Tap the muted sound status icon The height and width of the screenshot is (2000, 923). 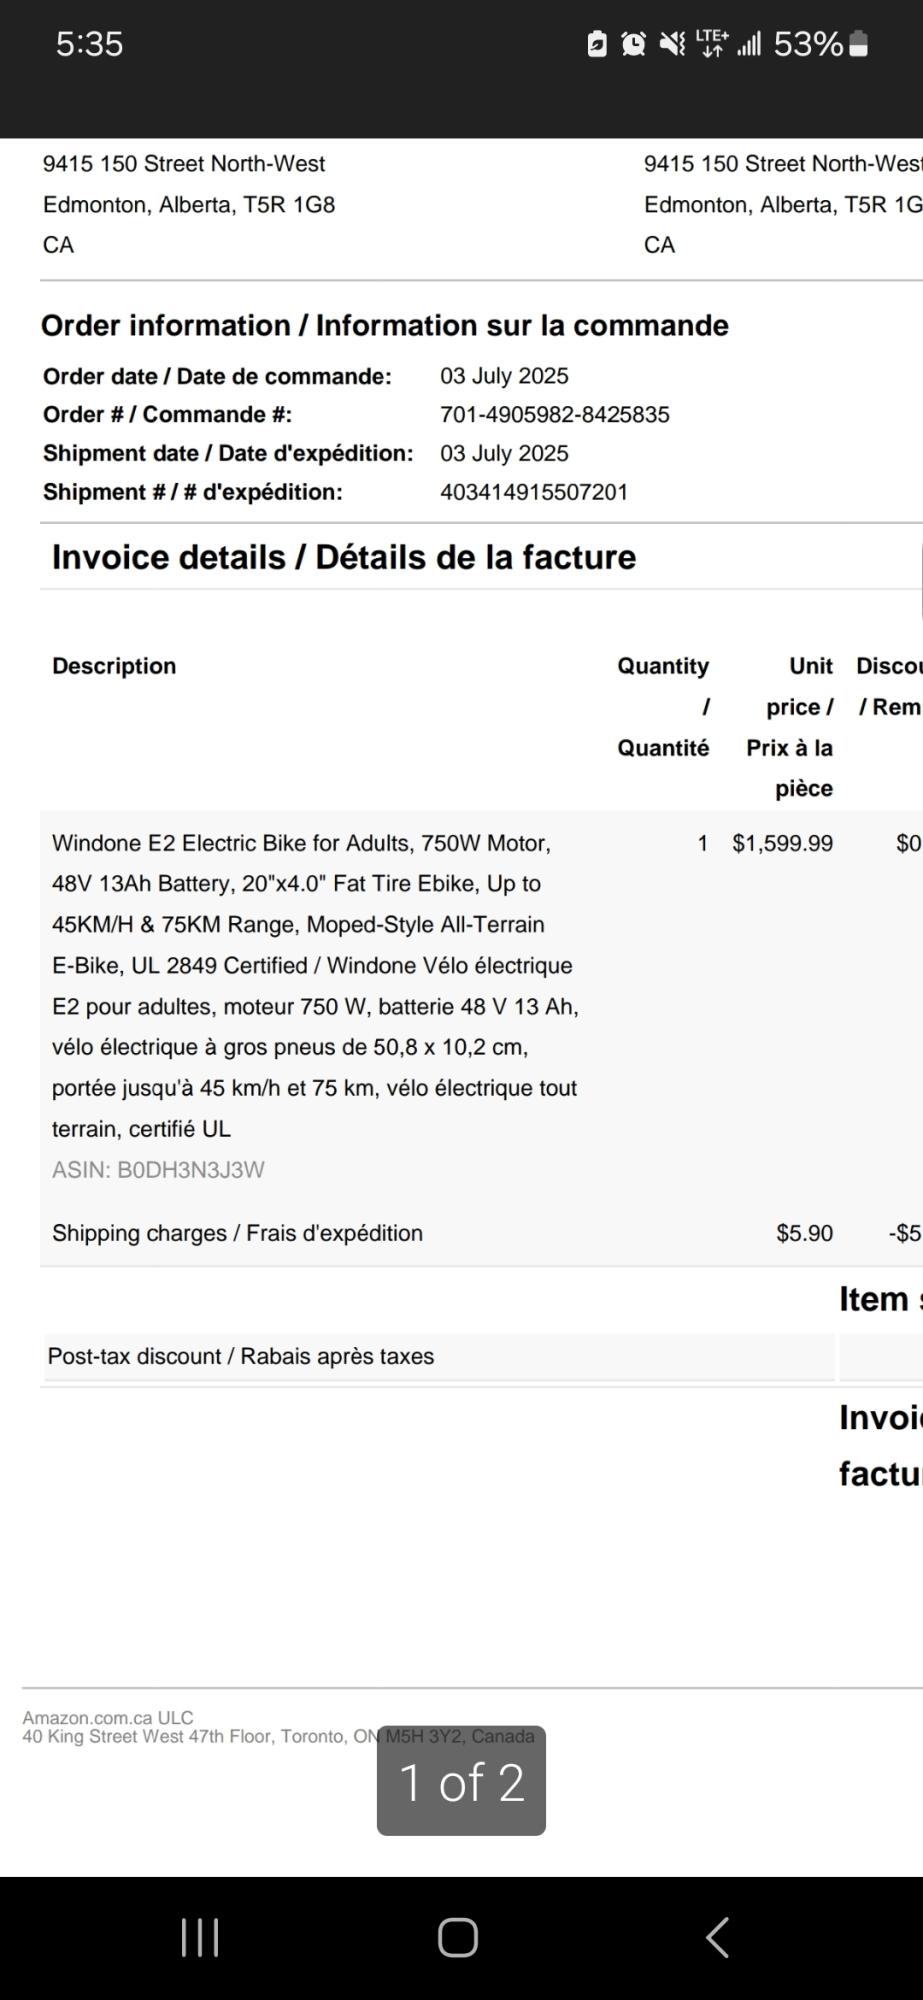coord(672,44)
